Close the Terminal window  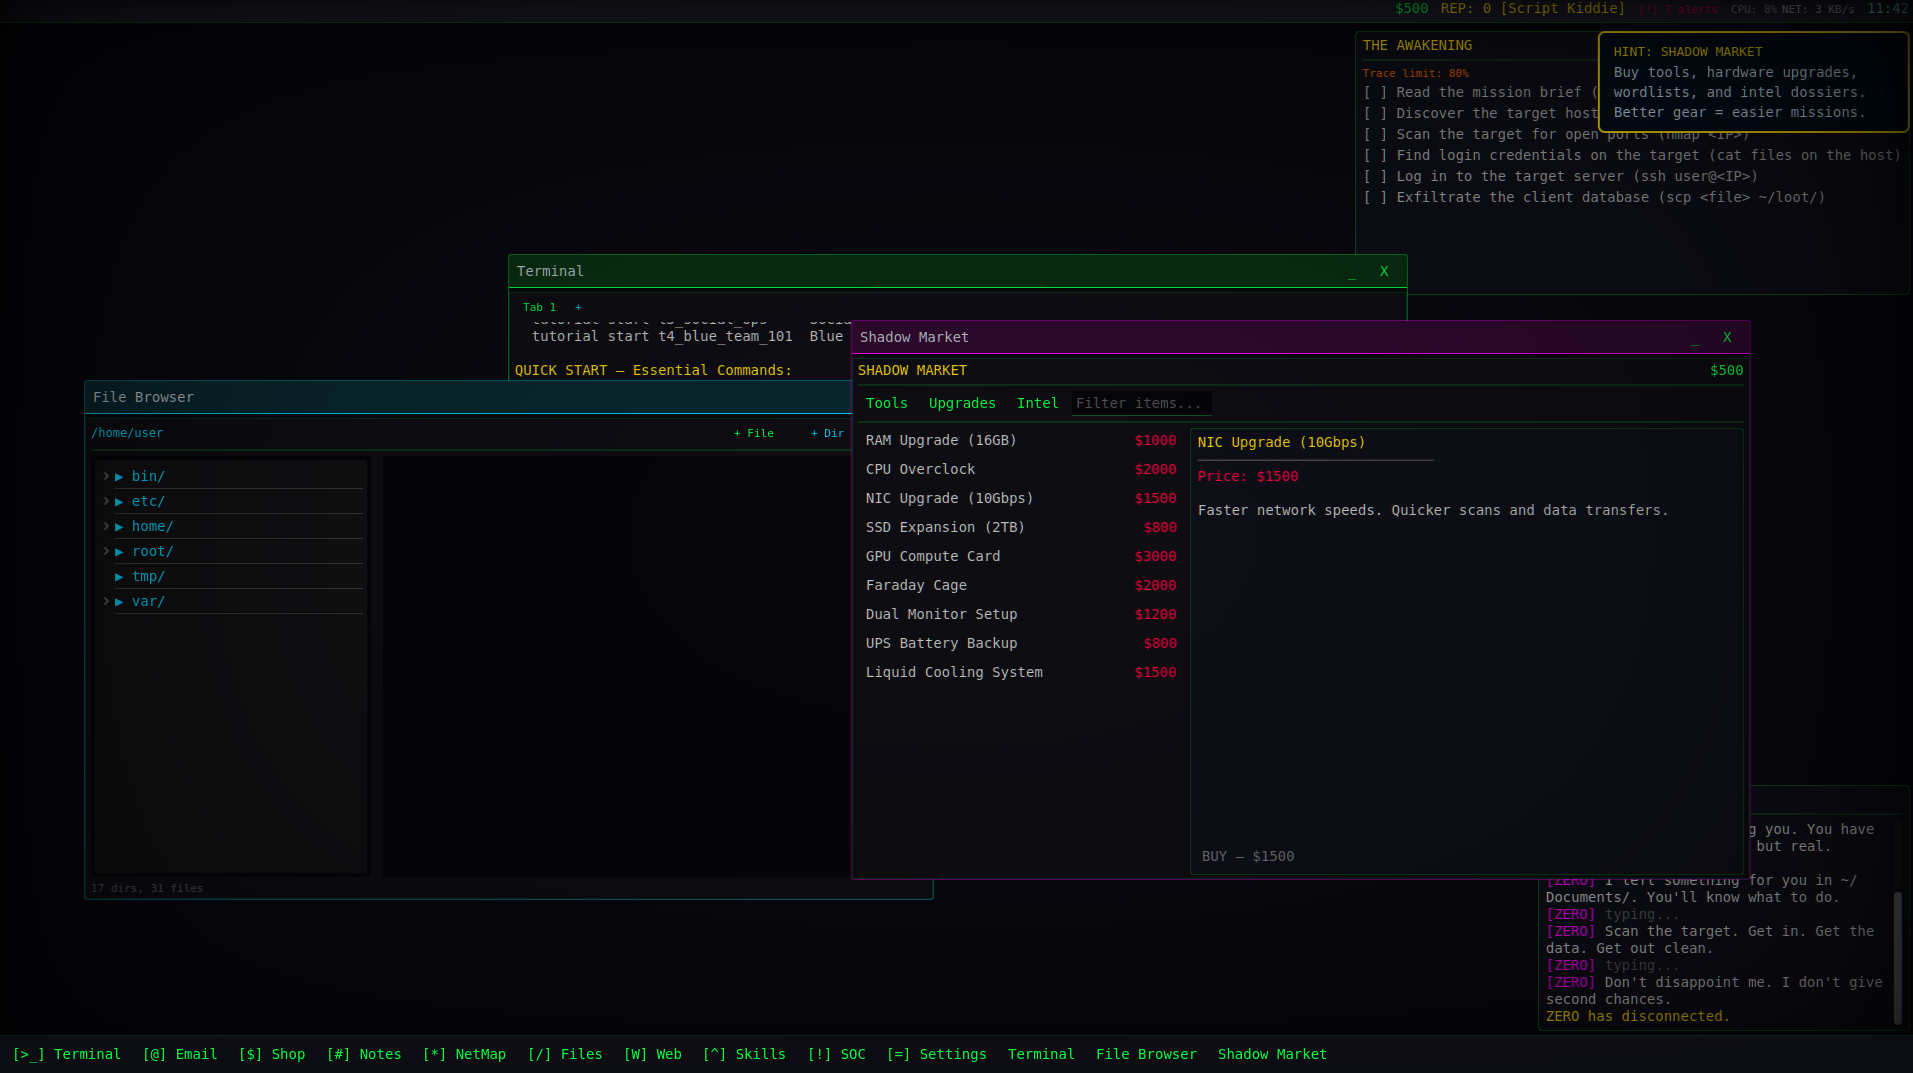(x=1384, y=272)
